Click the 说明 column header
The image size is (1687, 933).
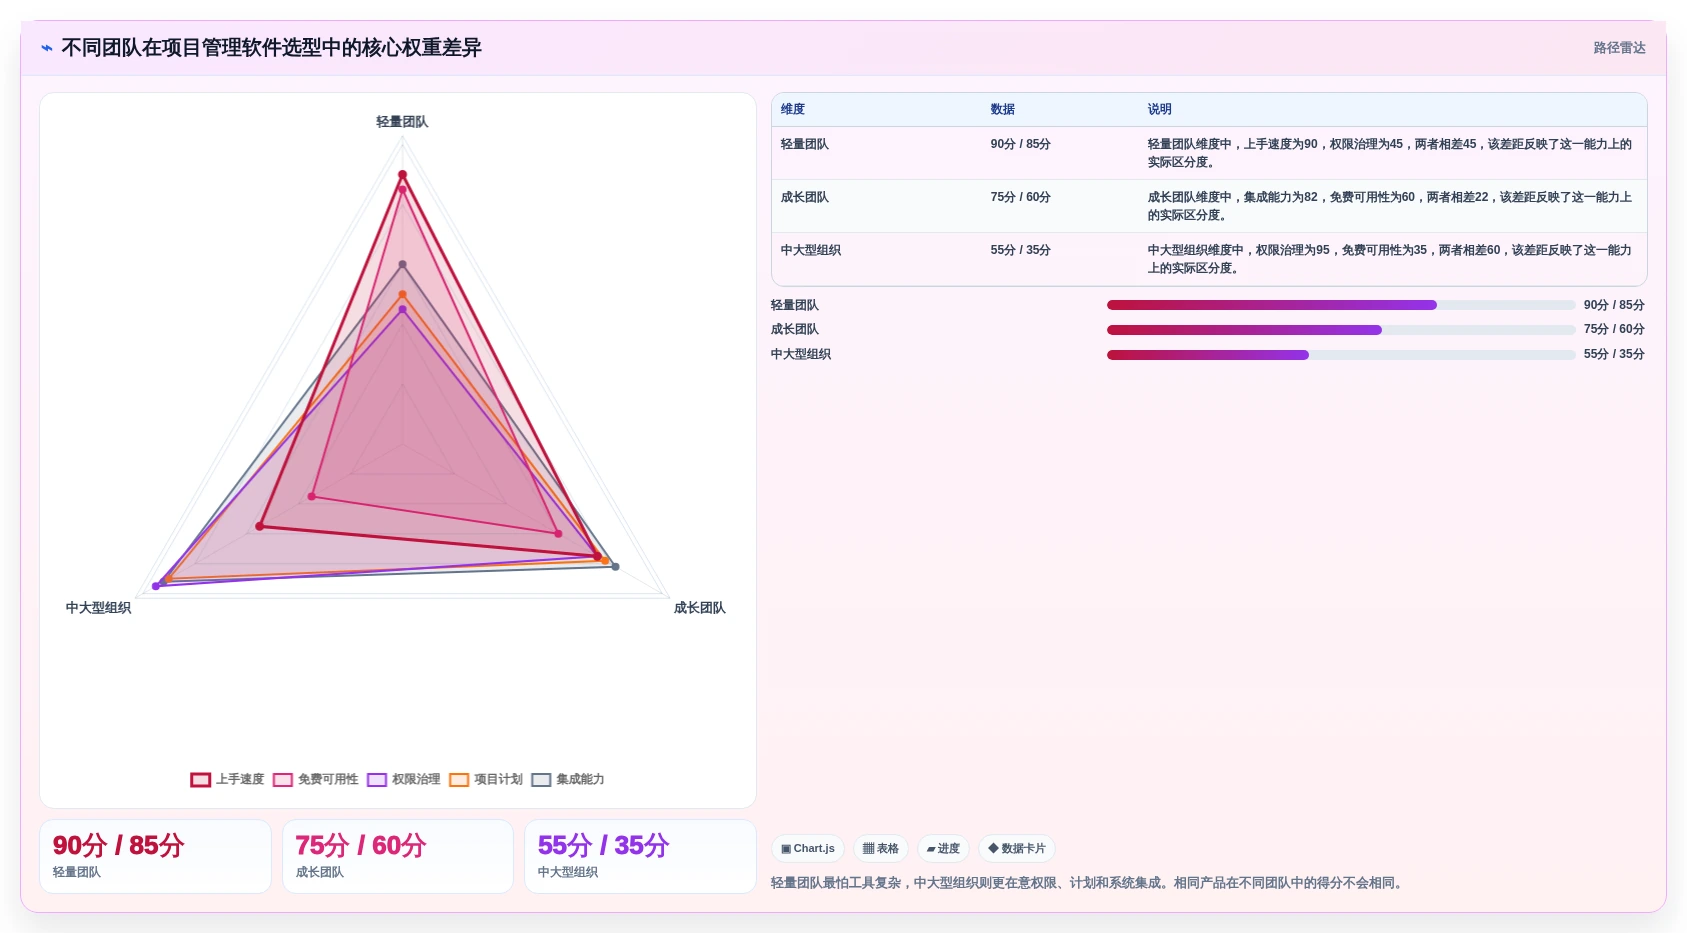point(1160,109)
